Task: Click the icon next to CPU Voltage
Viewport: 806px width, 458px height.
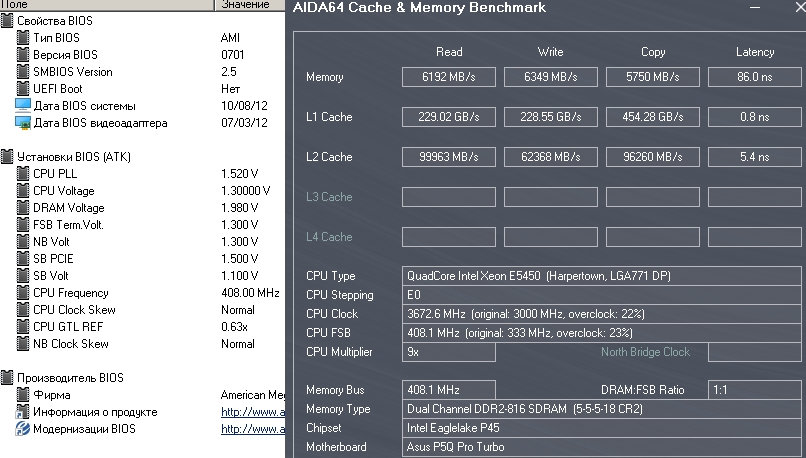Action: pyautogui.click(x=23, y=191)
